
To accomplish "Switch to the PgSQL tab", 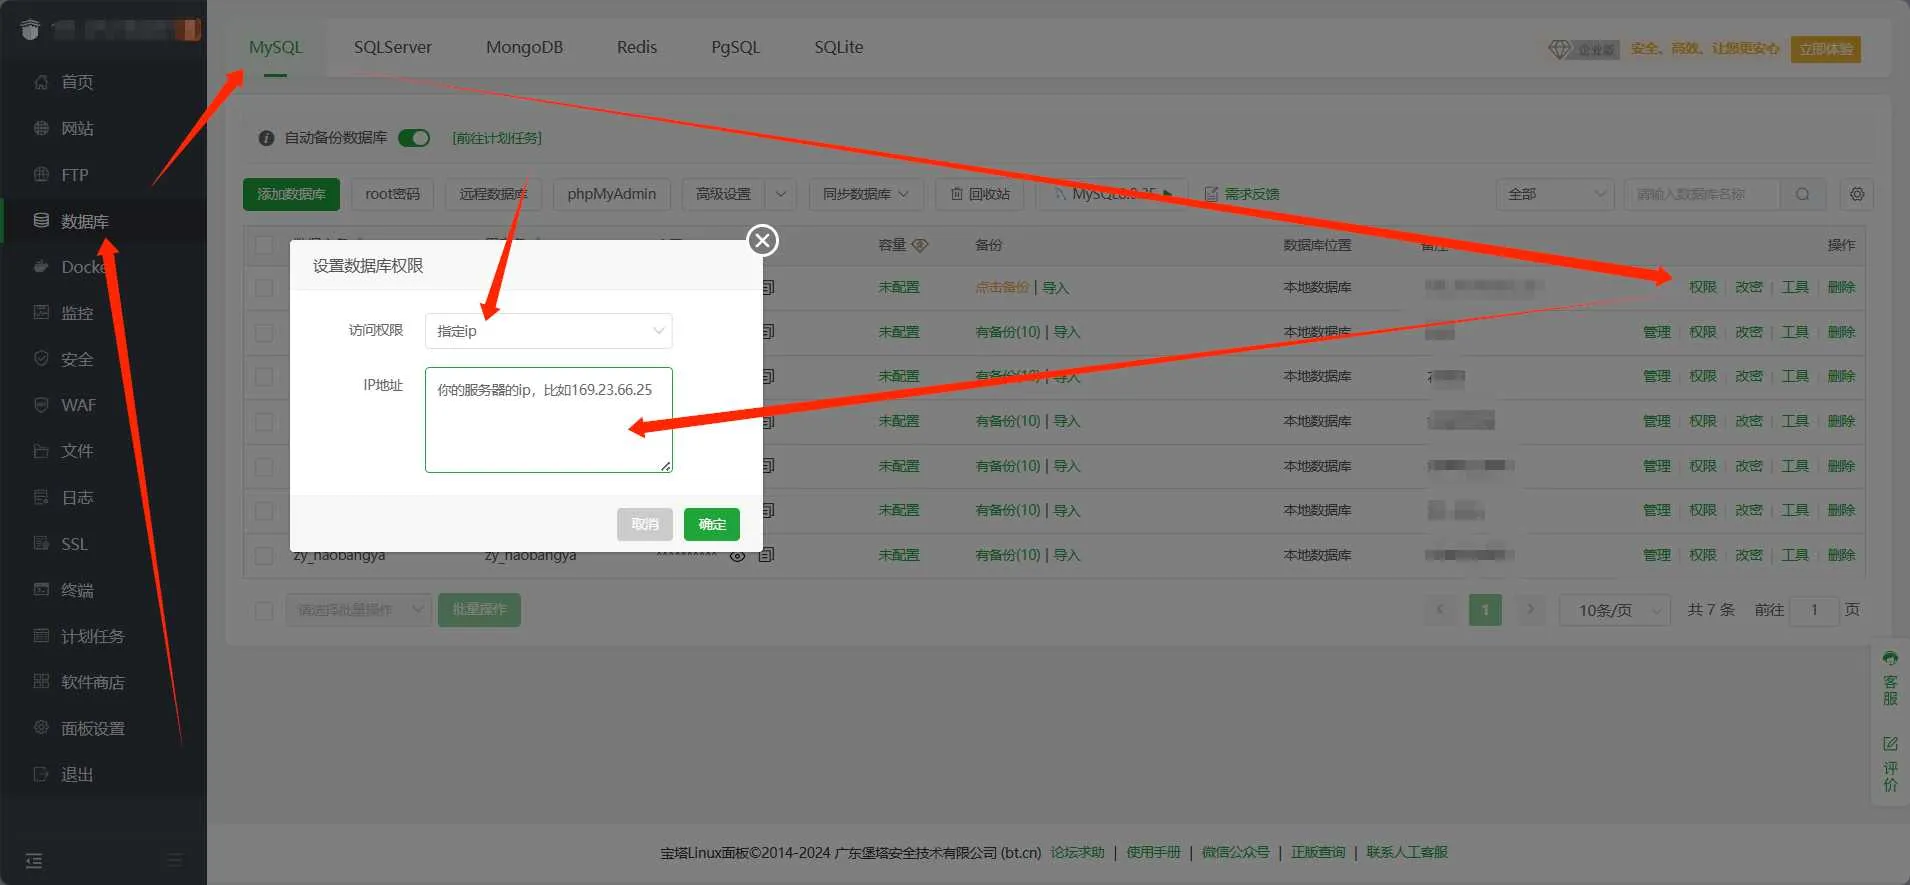I will [x=735, y=47].
